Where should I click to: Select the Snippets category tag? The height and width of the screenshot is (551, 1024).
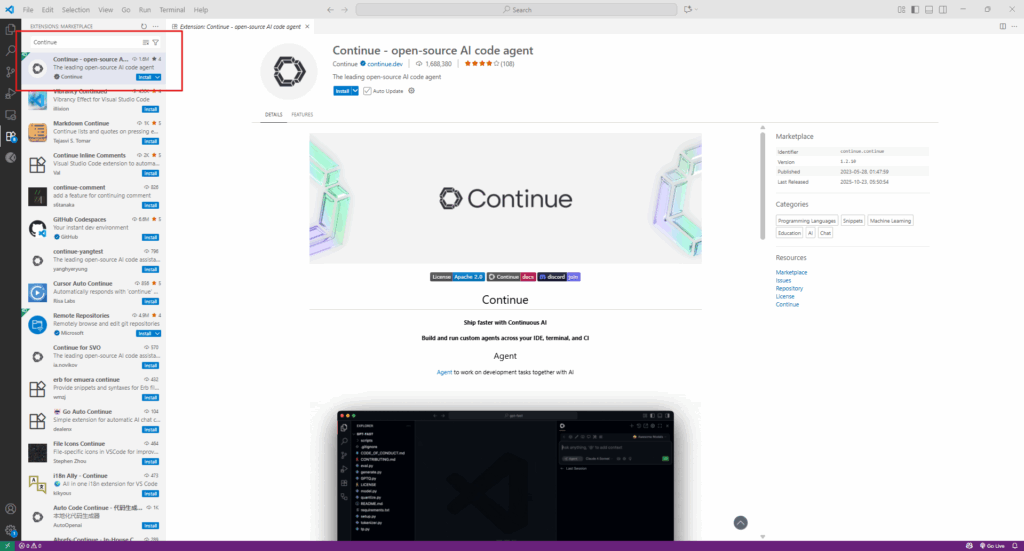pos(852,221)
